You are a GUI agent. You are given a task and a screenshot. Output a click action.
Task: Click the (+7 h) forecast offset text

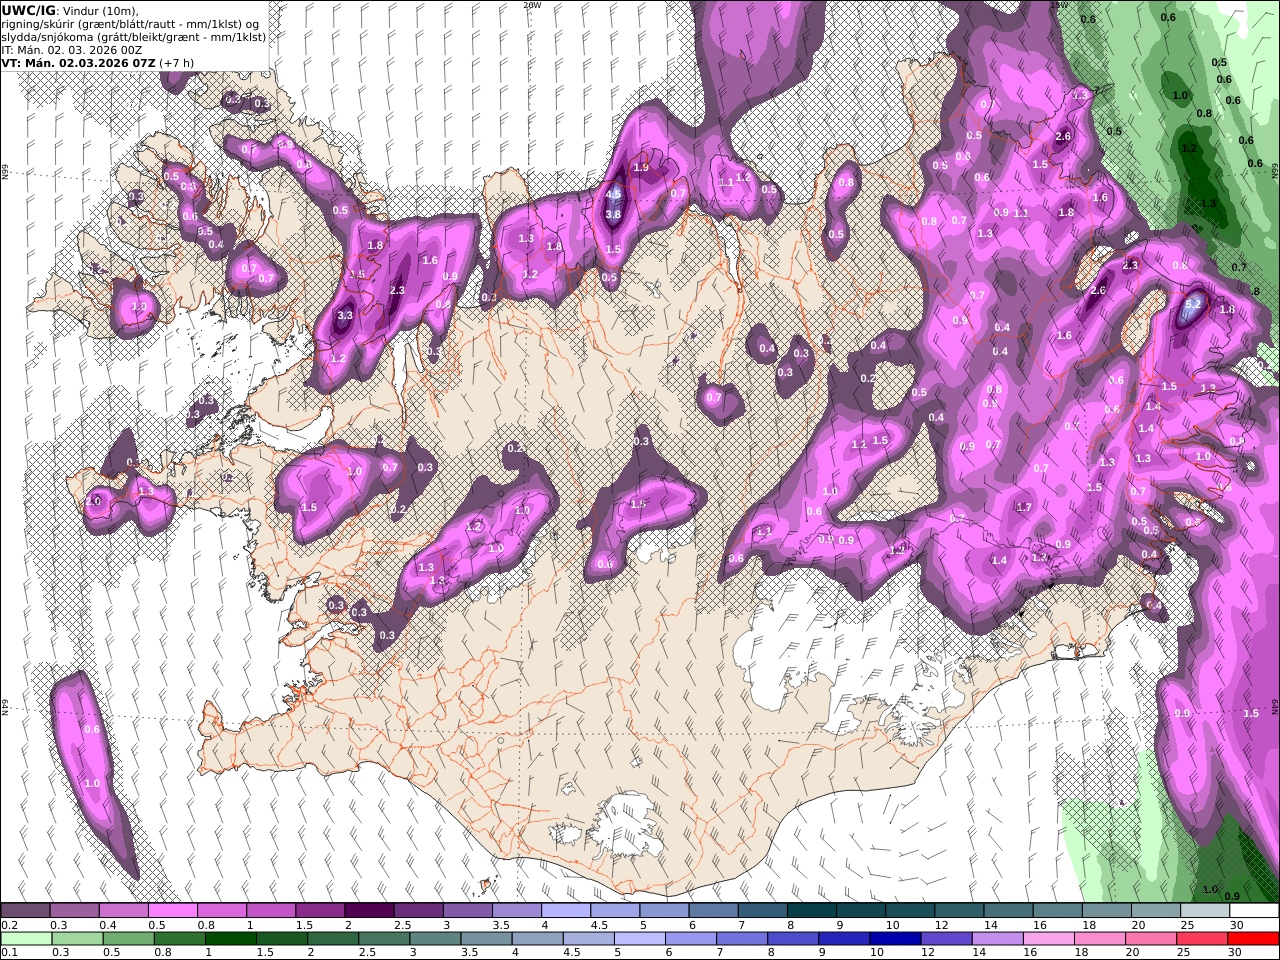[177, 63]
